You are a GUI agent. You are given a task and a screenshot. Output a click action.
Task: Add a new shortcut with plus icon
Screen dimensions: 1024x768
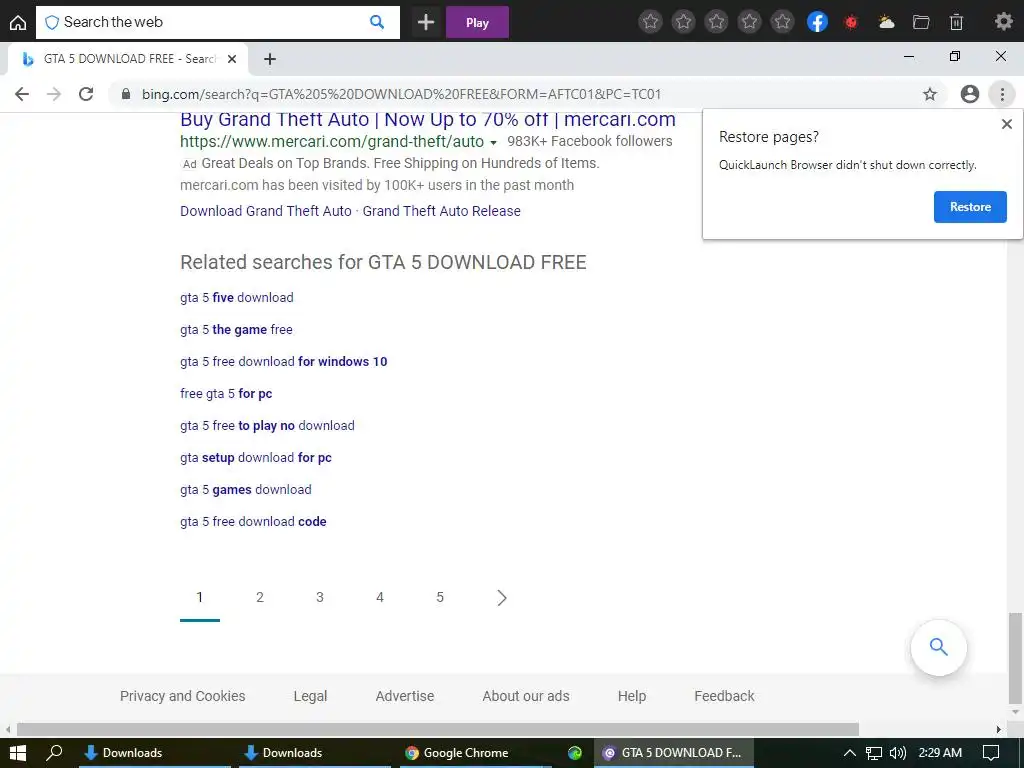pos(426,22)
